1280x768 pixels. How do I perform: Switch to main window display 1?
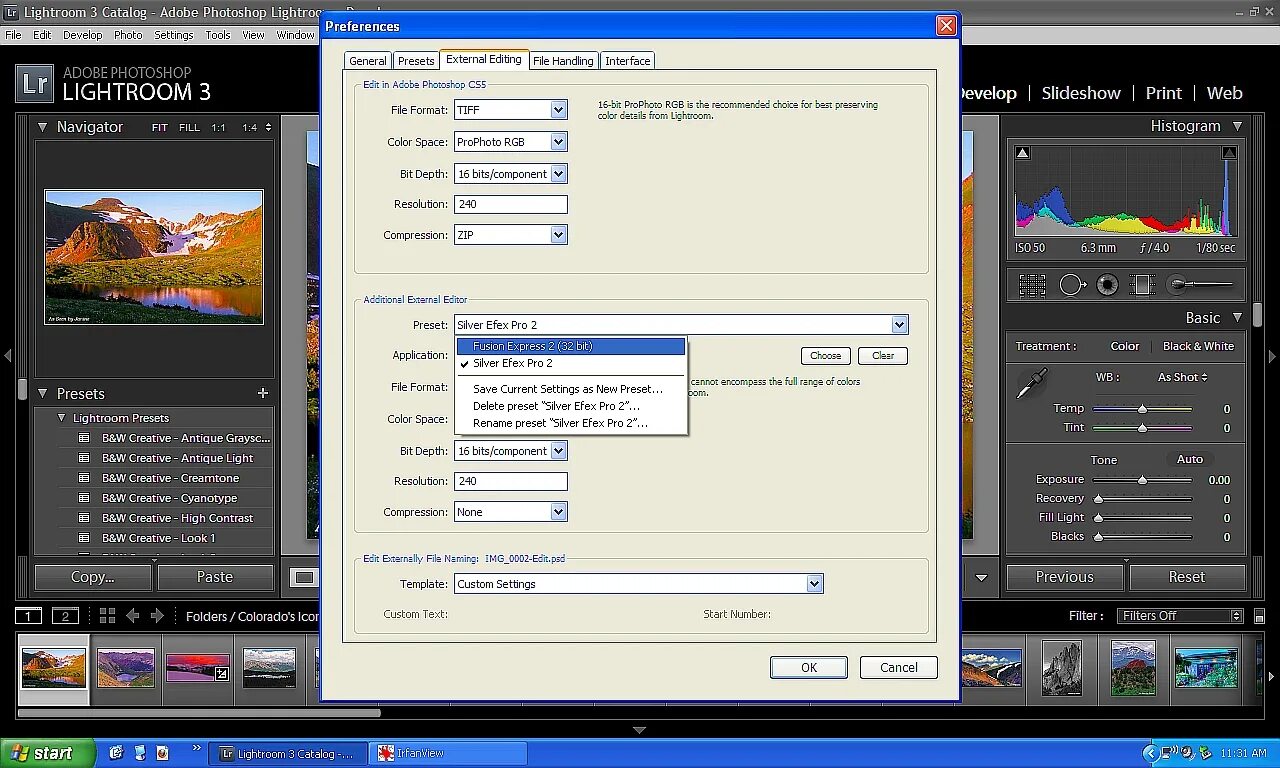pos(29,616)
